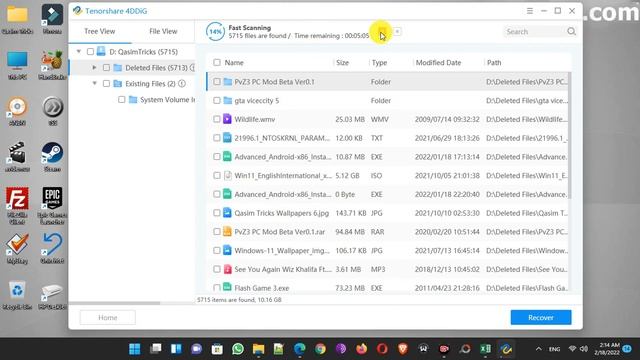
Task: Tick the select-all checkbox beside the Name header
Action: (x=217, y=62)
